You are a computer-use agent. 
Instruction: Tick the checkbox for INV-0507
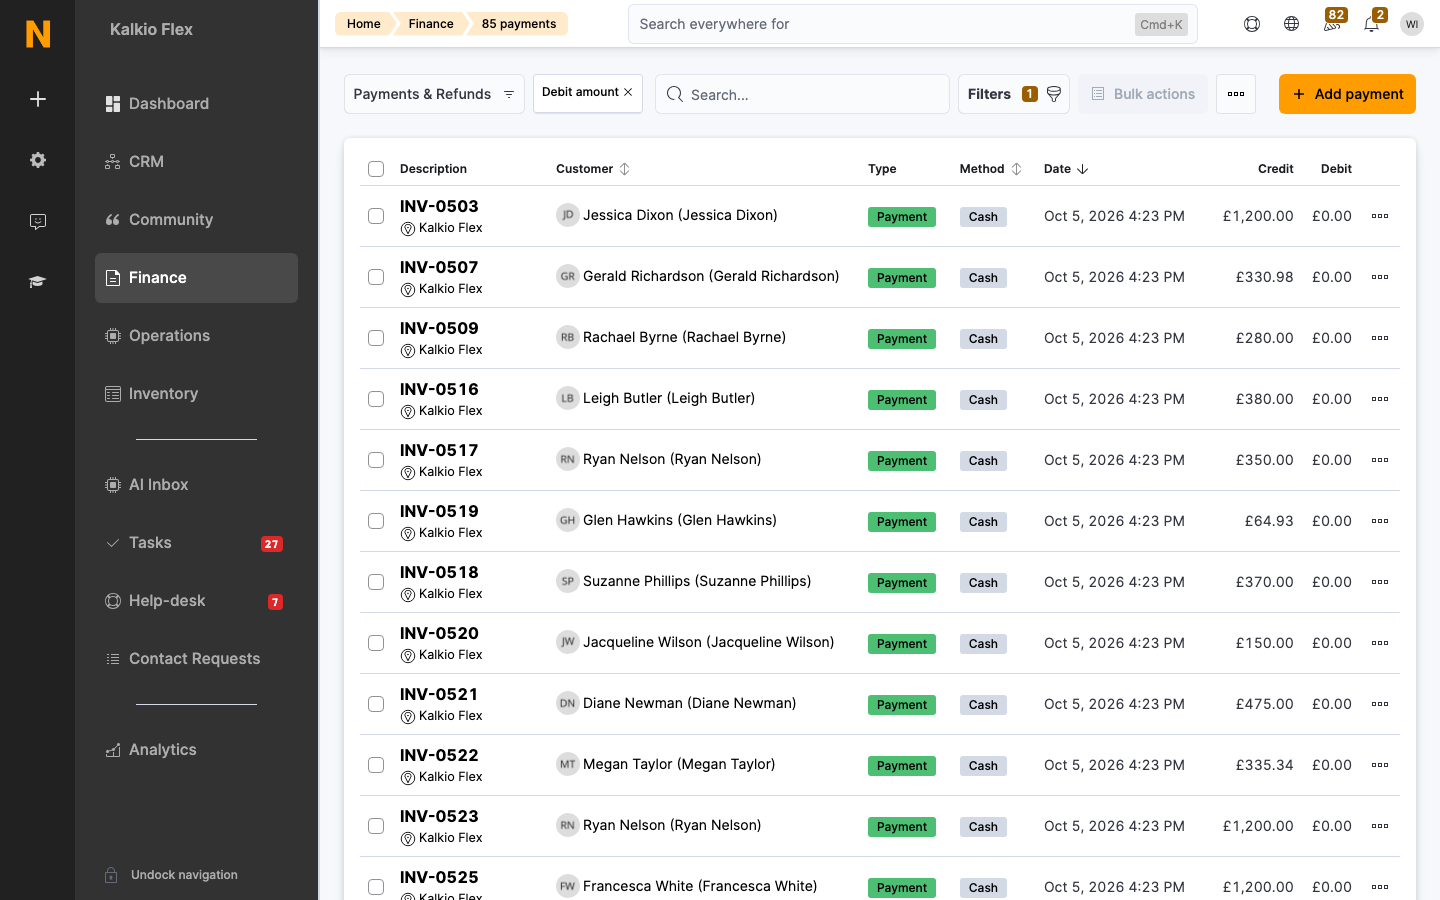point(376,277)
